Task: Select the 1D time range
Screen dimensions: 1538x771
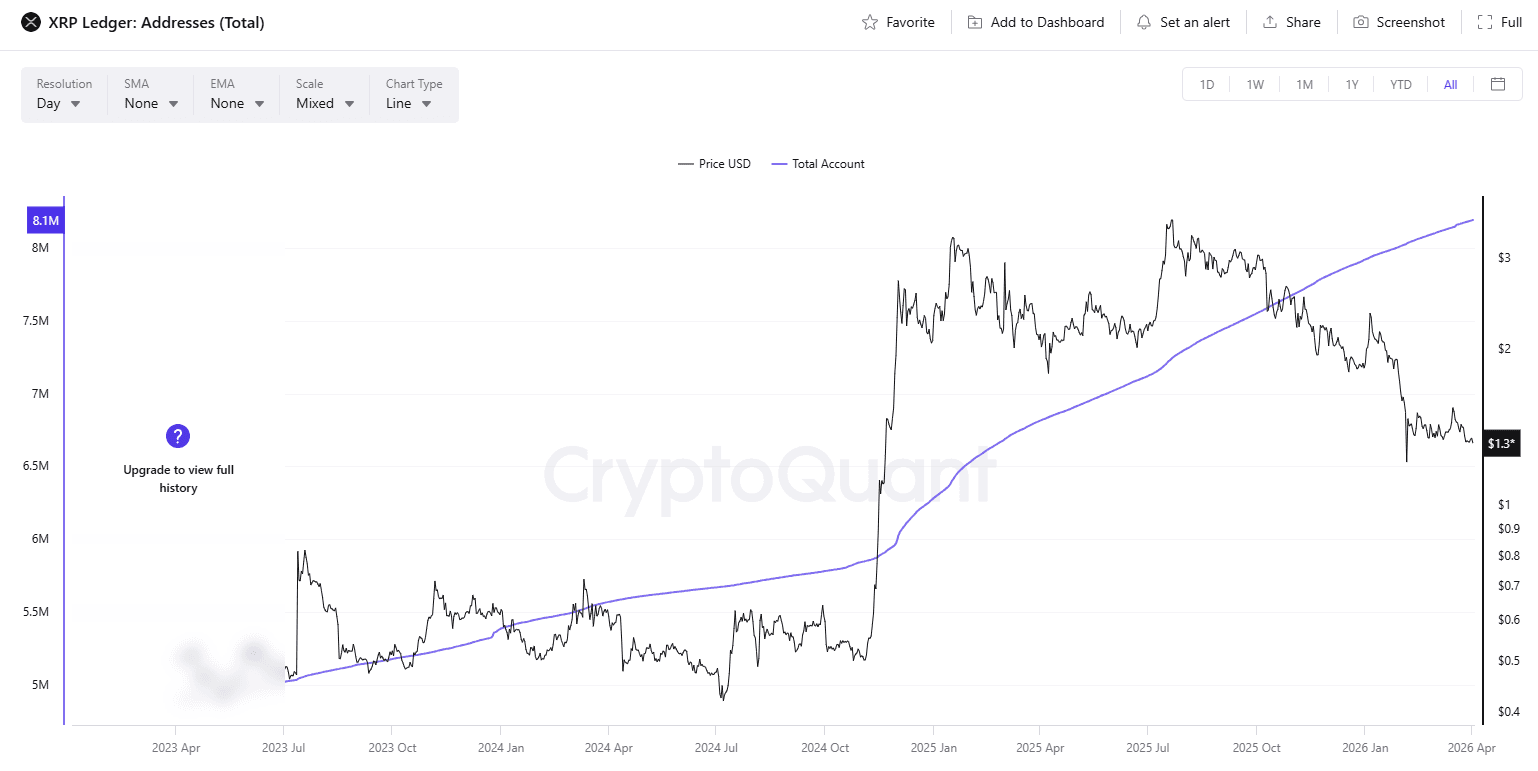Action: (1207, 85)
